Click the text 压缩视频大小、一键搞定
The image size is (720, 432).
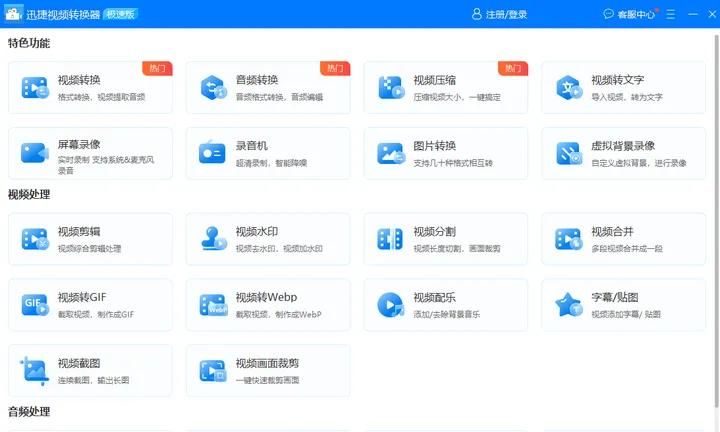457,97
